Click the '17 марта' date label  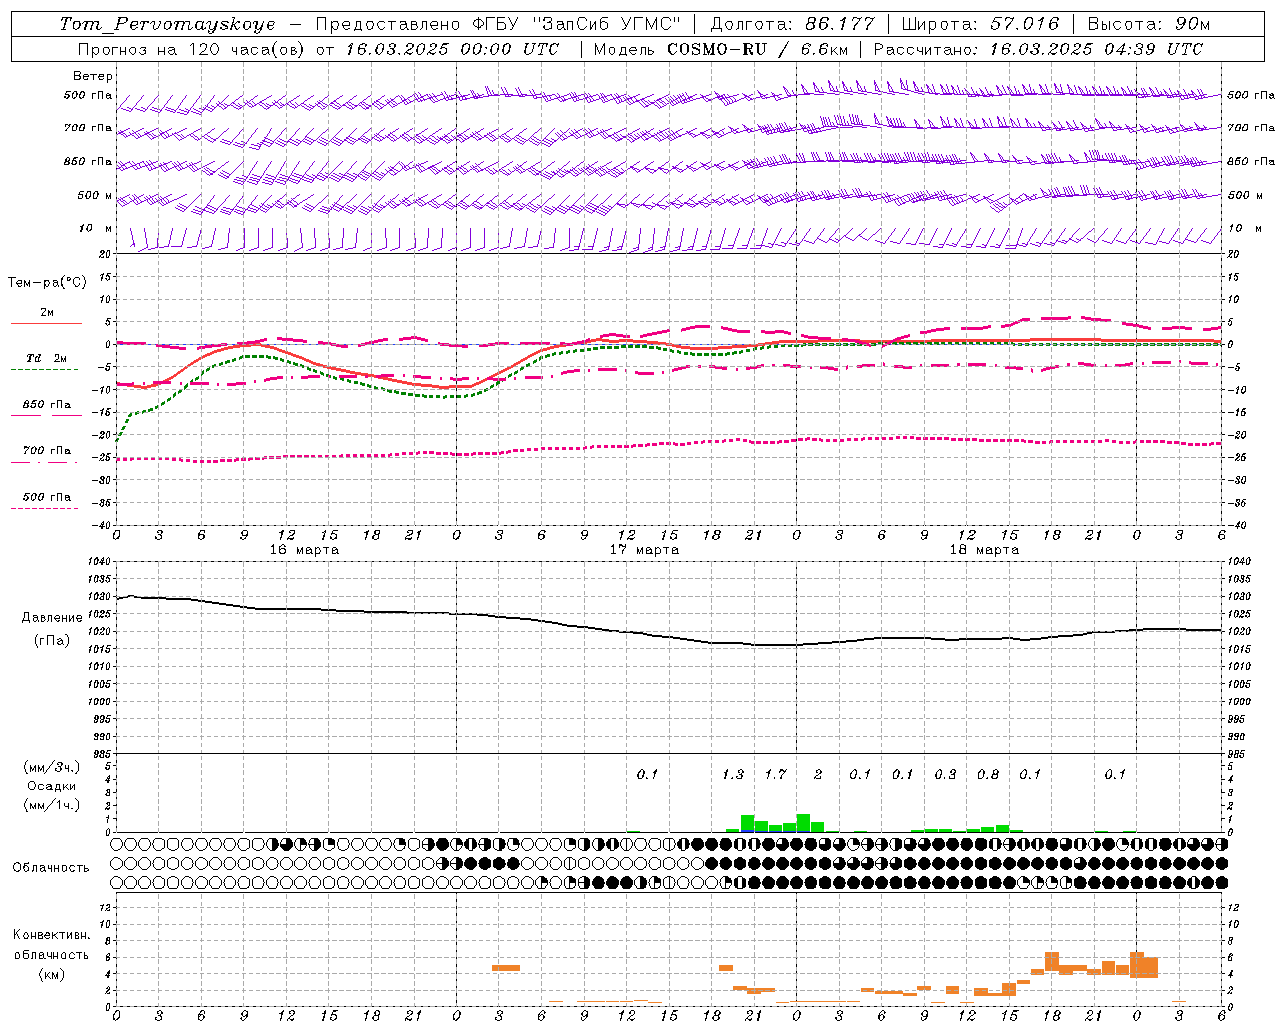click(644, 550)
